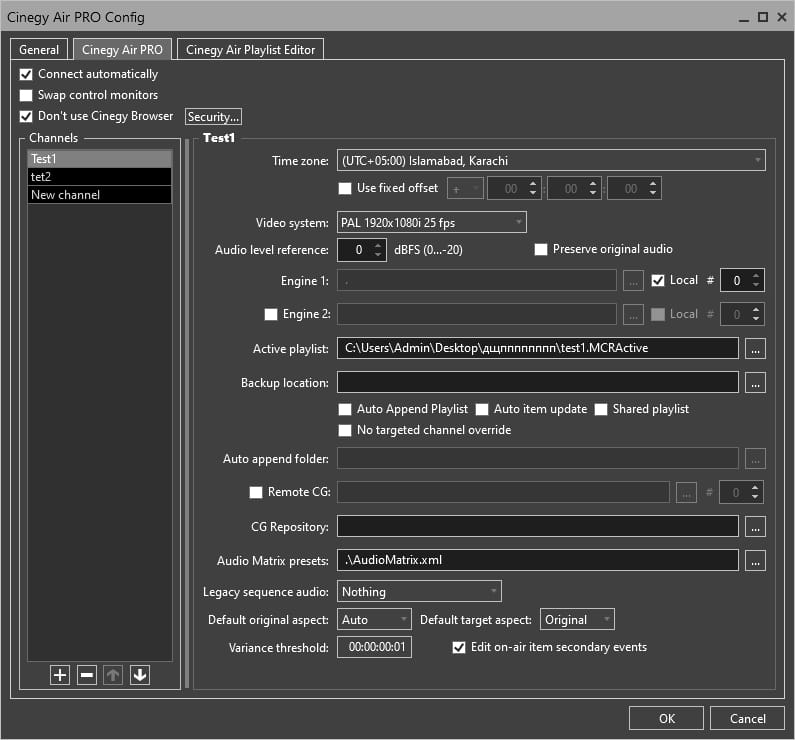Select tet2 channel in list
795x740 pixels.
point(100,177)
